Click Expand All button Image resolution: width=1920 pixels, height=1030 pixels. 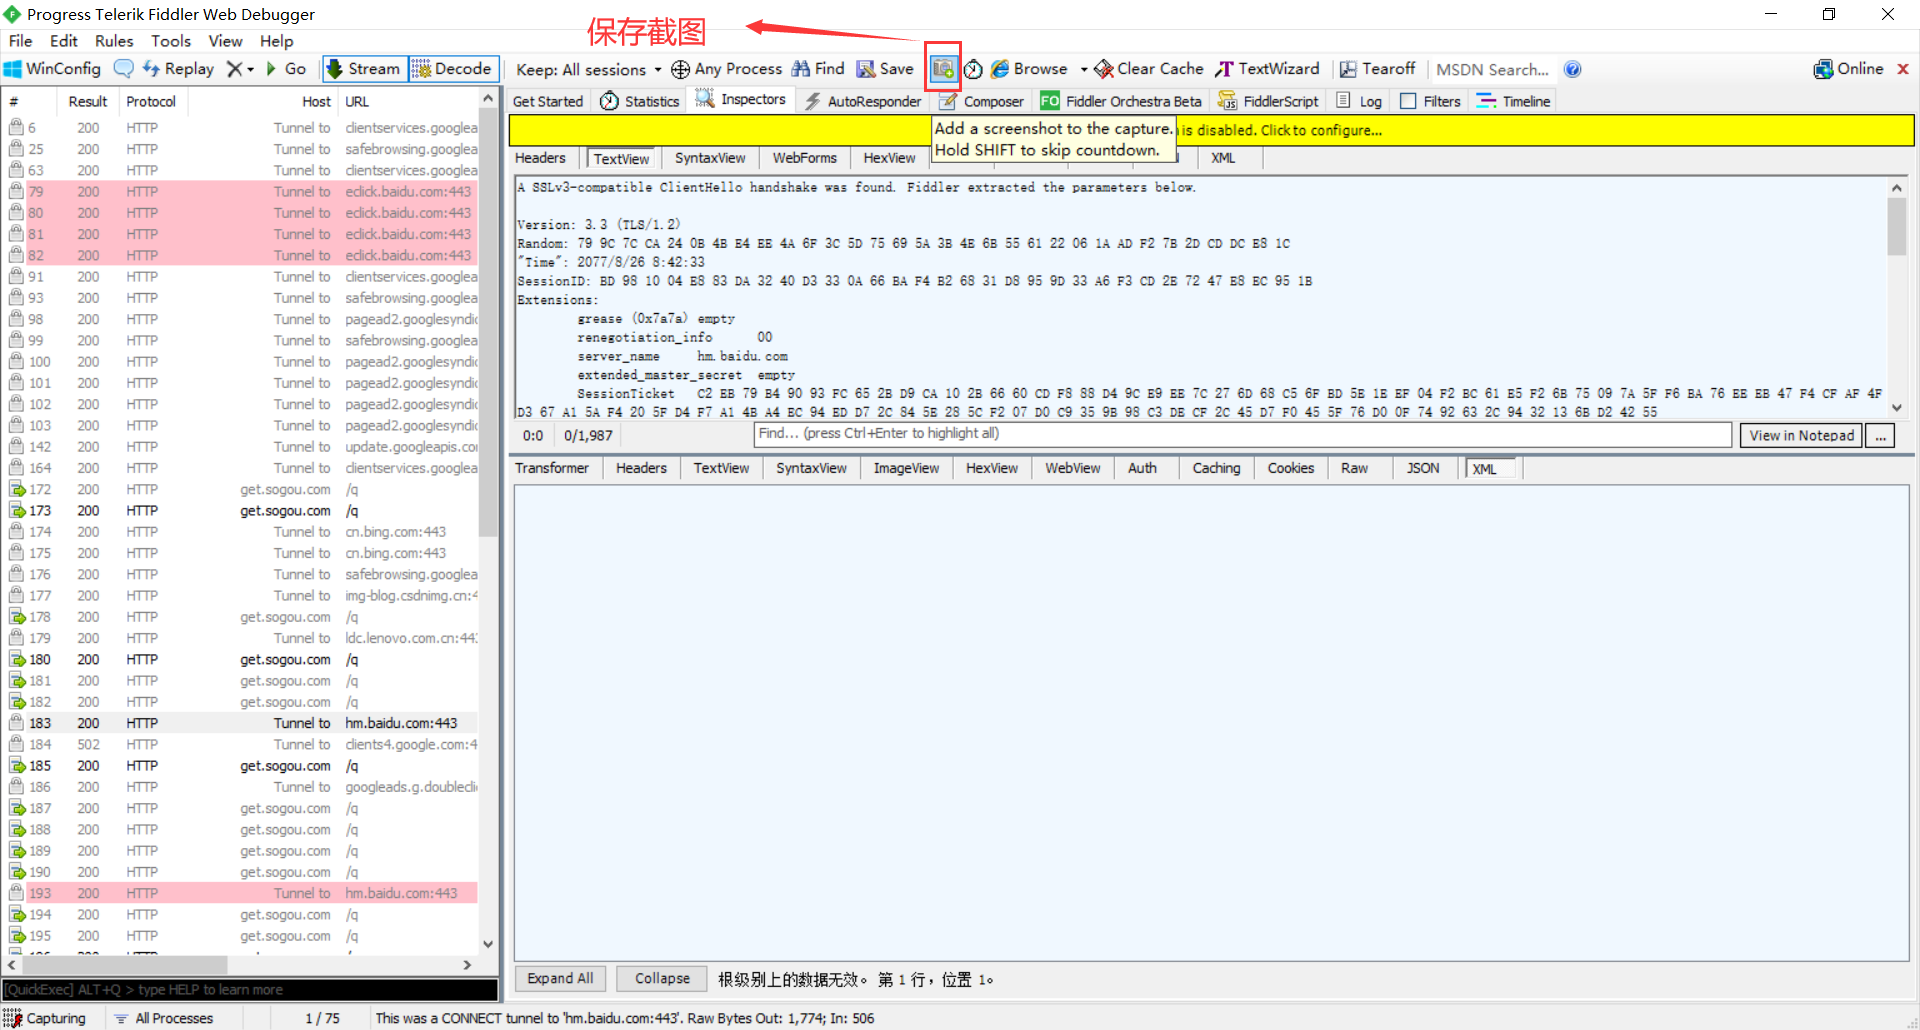[560, 978]
